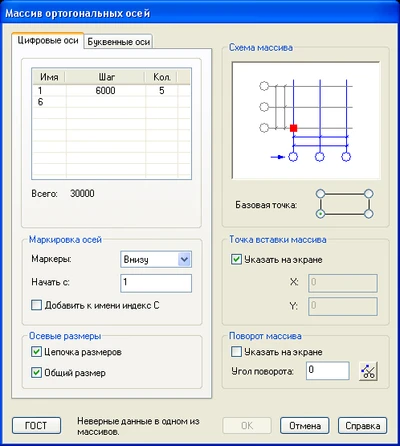Select the Цифровые оси tab
This screenshot has width=400, height=446.
[x=48, y=41]
